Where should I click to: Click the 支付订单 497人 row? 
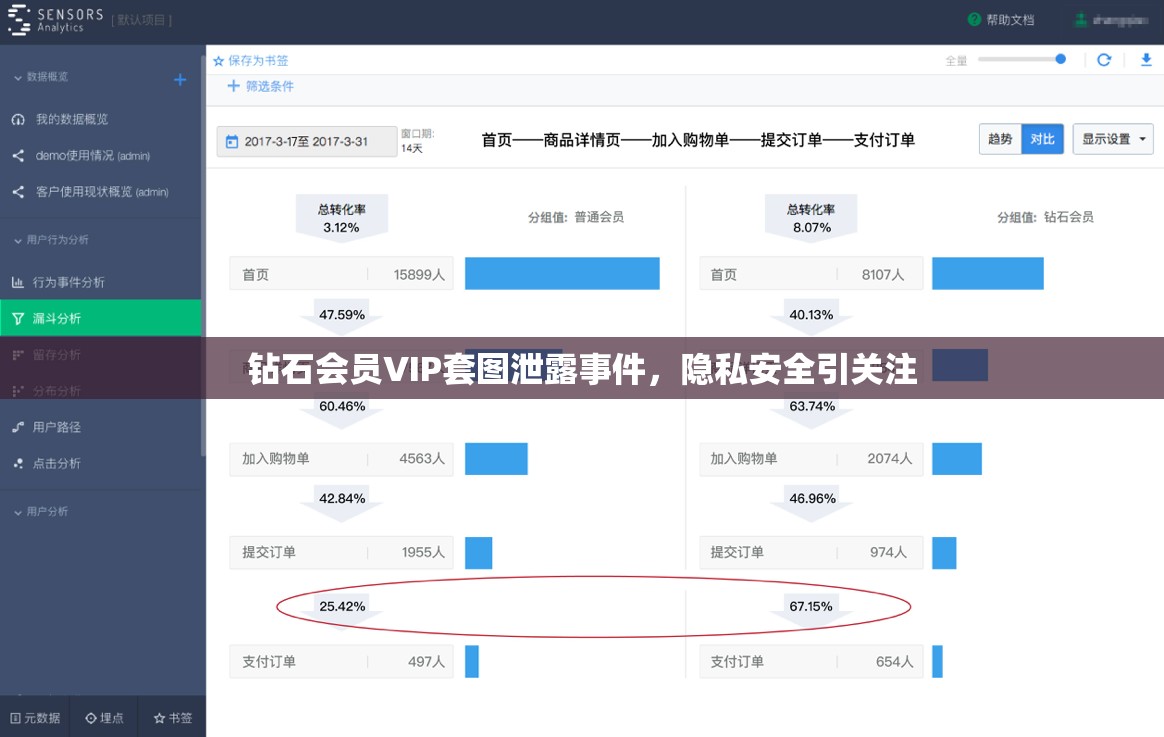click(341, 661)
